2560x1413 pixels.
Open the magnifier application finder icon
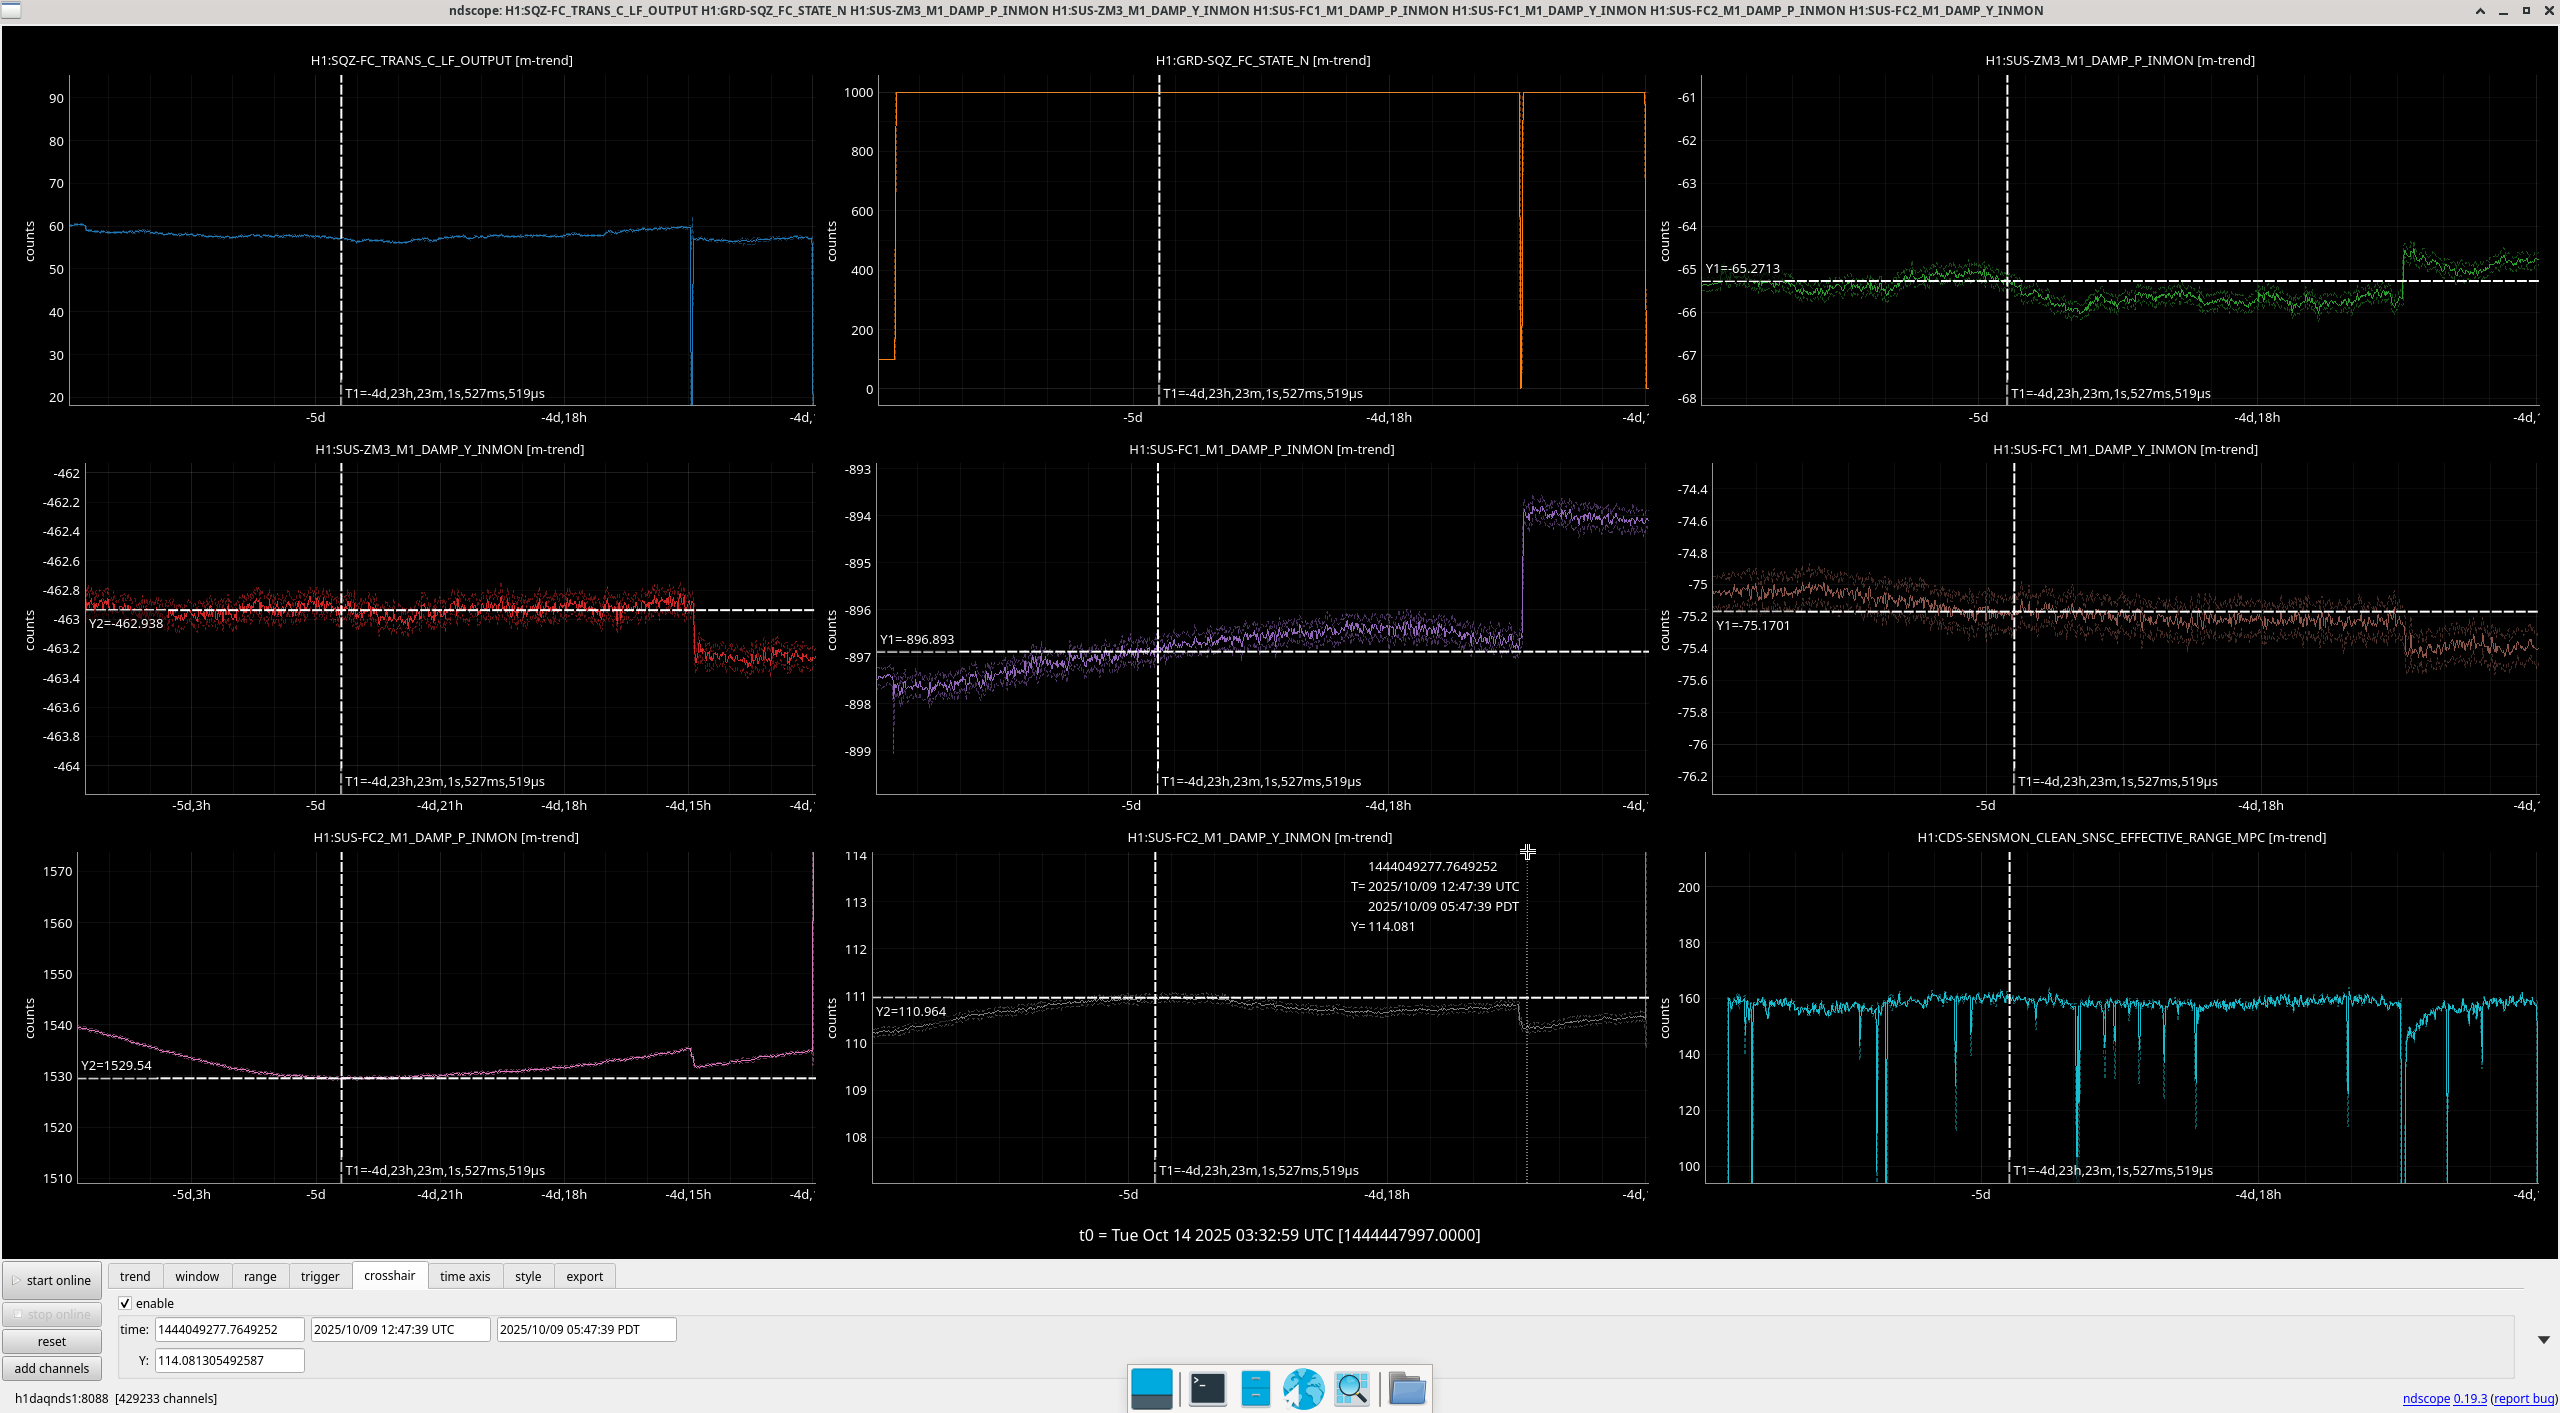[1351, 1389]
